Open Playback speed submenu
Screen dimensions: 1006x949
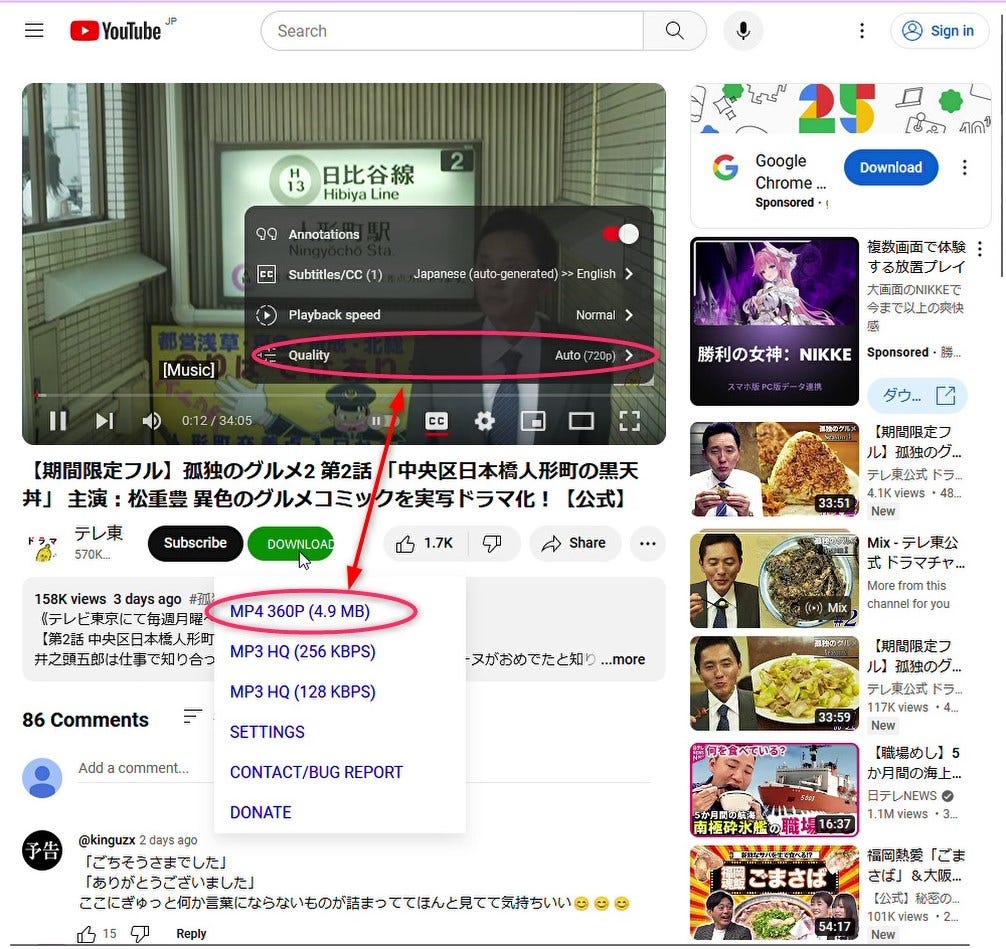coord(449,314)
